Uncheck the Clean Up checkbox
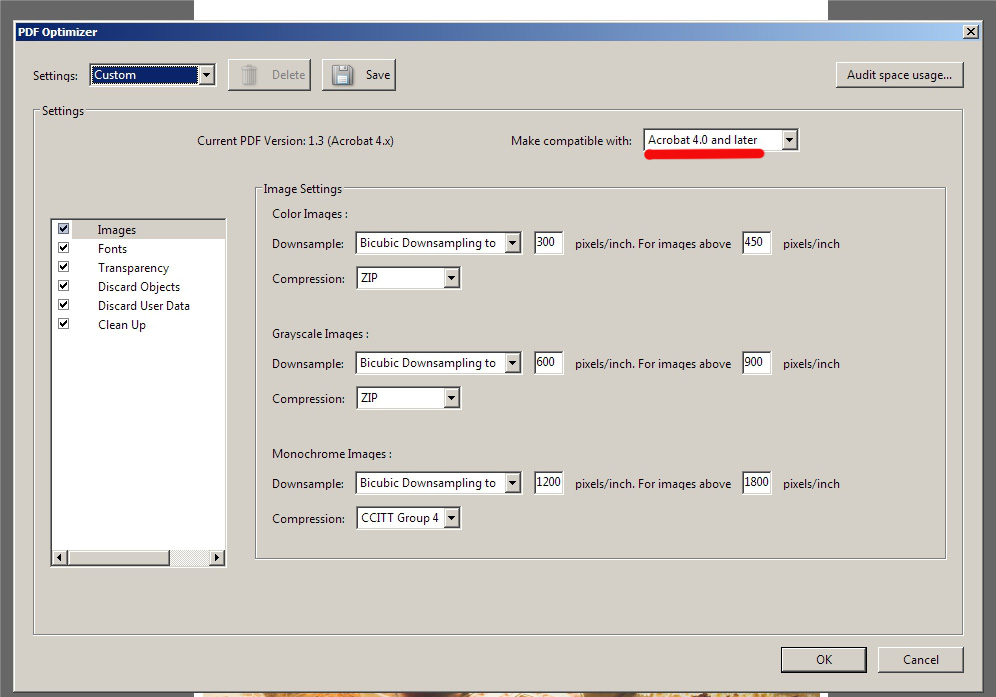The width and height of the screenshot is (996, 697). coord(64,324)
